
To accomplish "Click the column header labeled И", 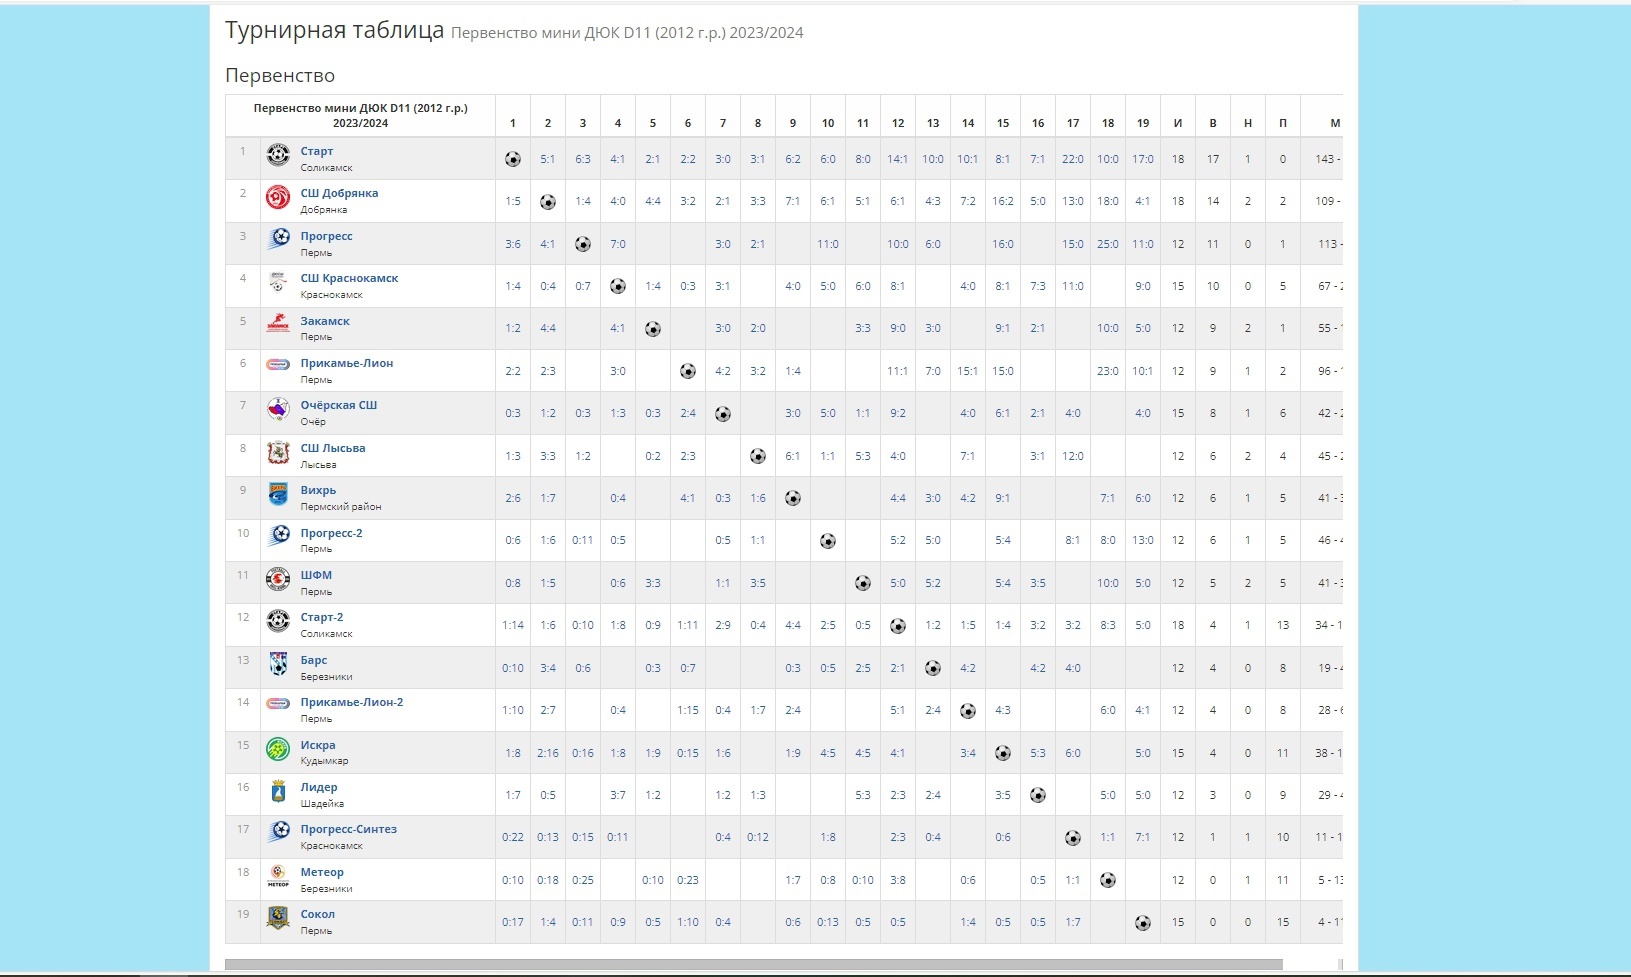I will (1178, 123).
